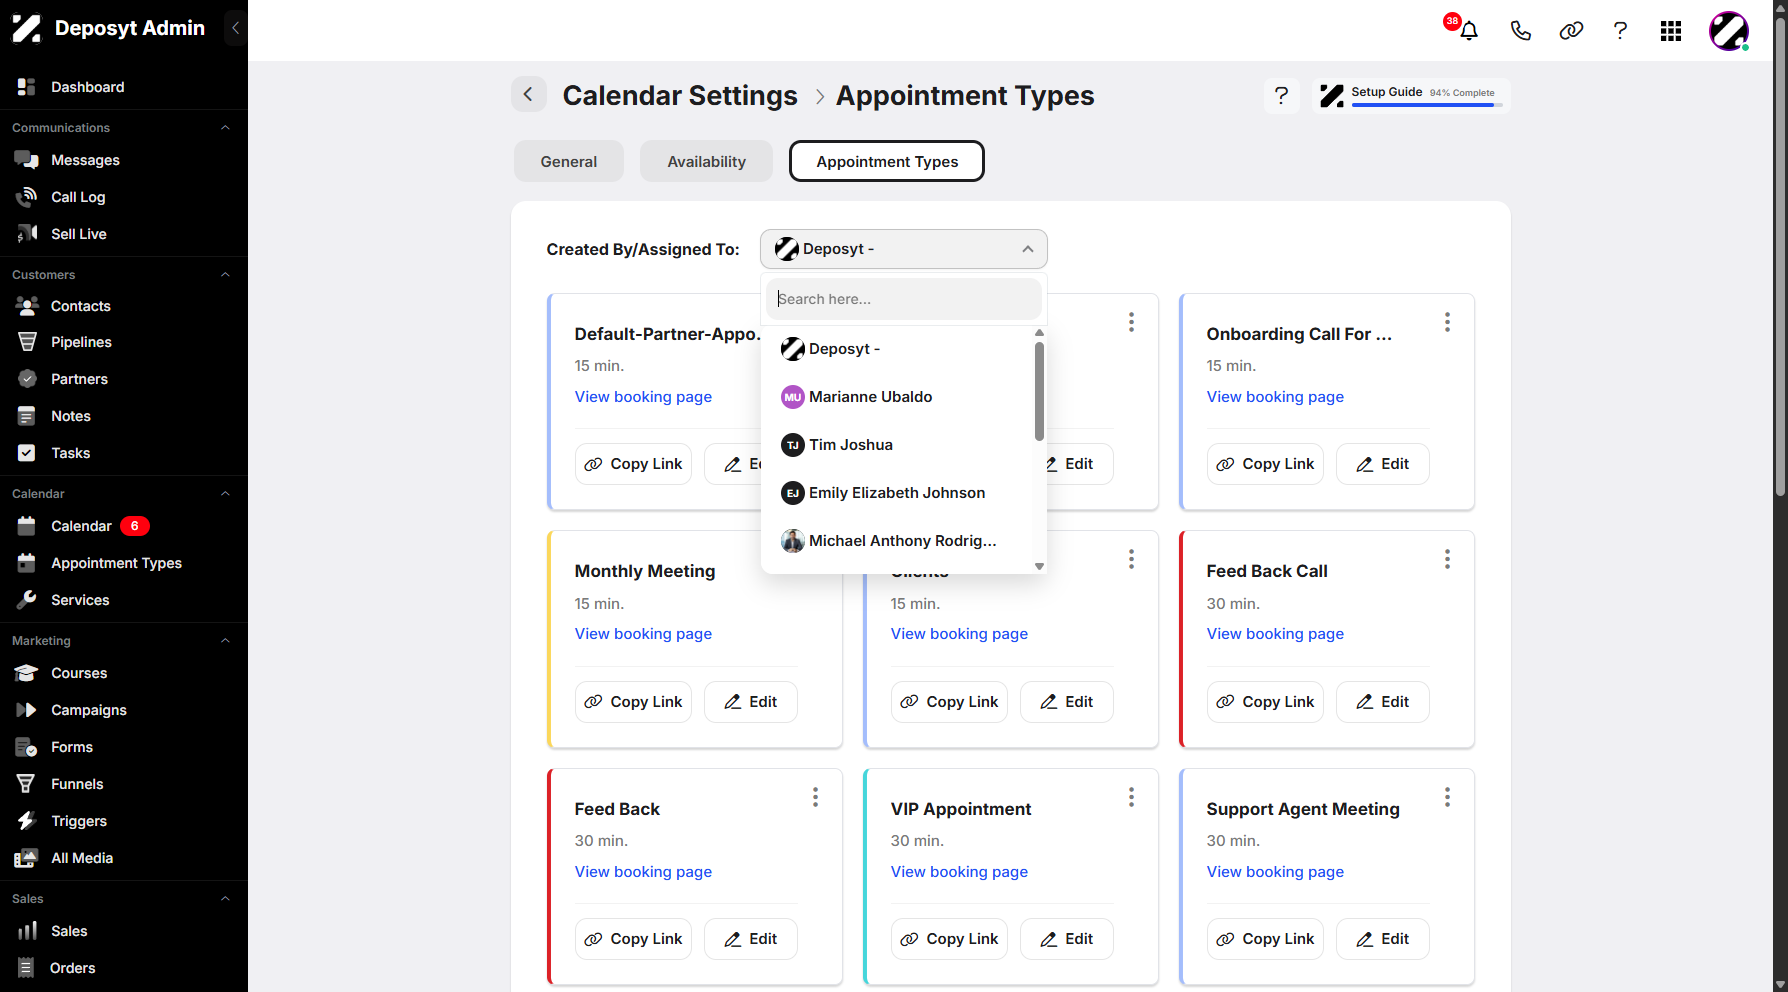1788x992 pixels.
Task: Open three-dot menu on Feed Back card
Action: [815, 797]
